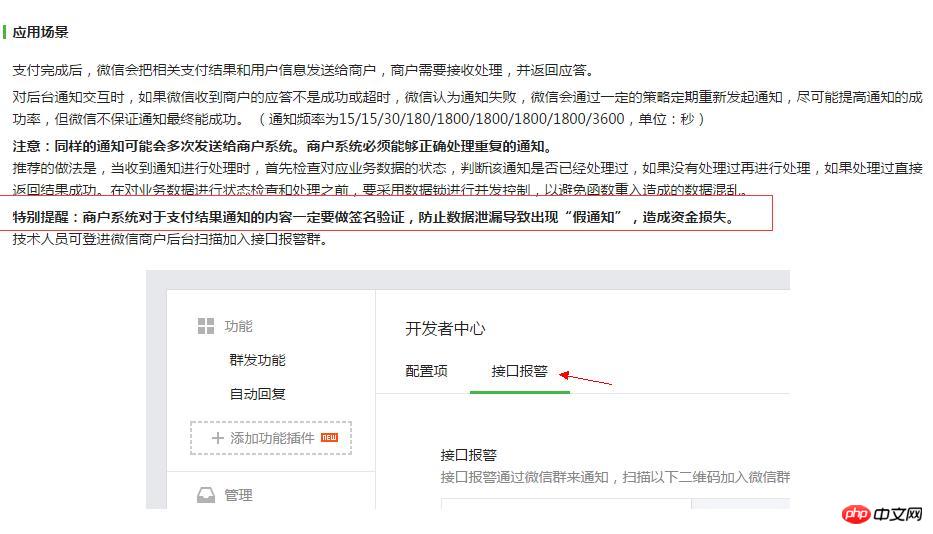Click the 开发者中心 page title

point(445,329)
